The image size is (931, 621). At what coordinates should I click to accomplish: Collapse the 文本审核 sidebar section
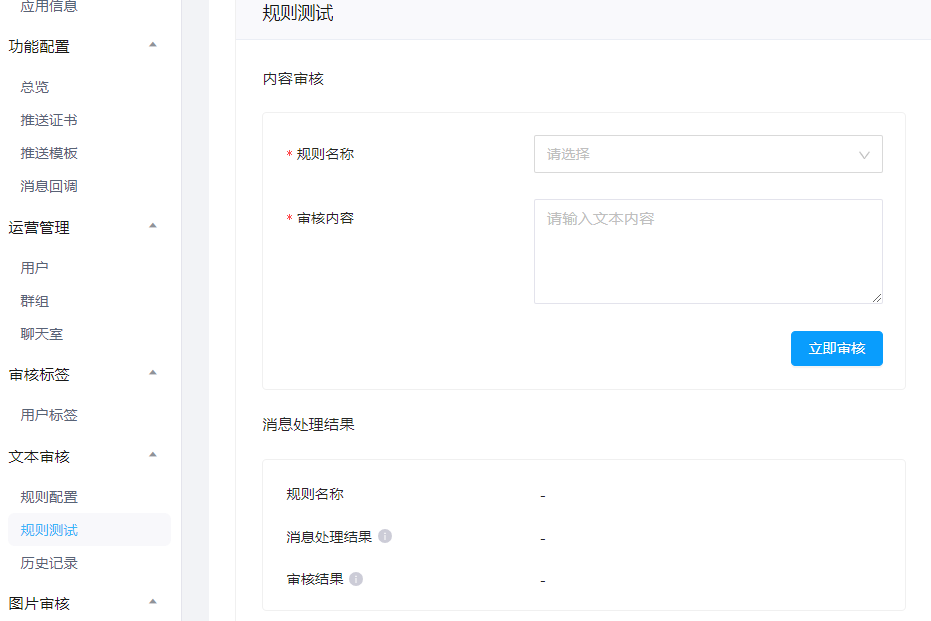153,455
